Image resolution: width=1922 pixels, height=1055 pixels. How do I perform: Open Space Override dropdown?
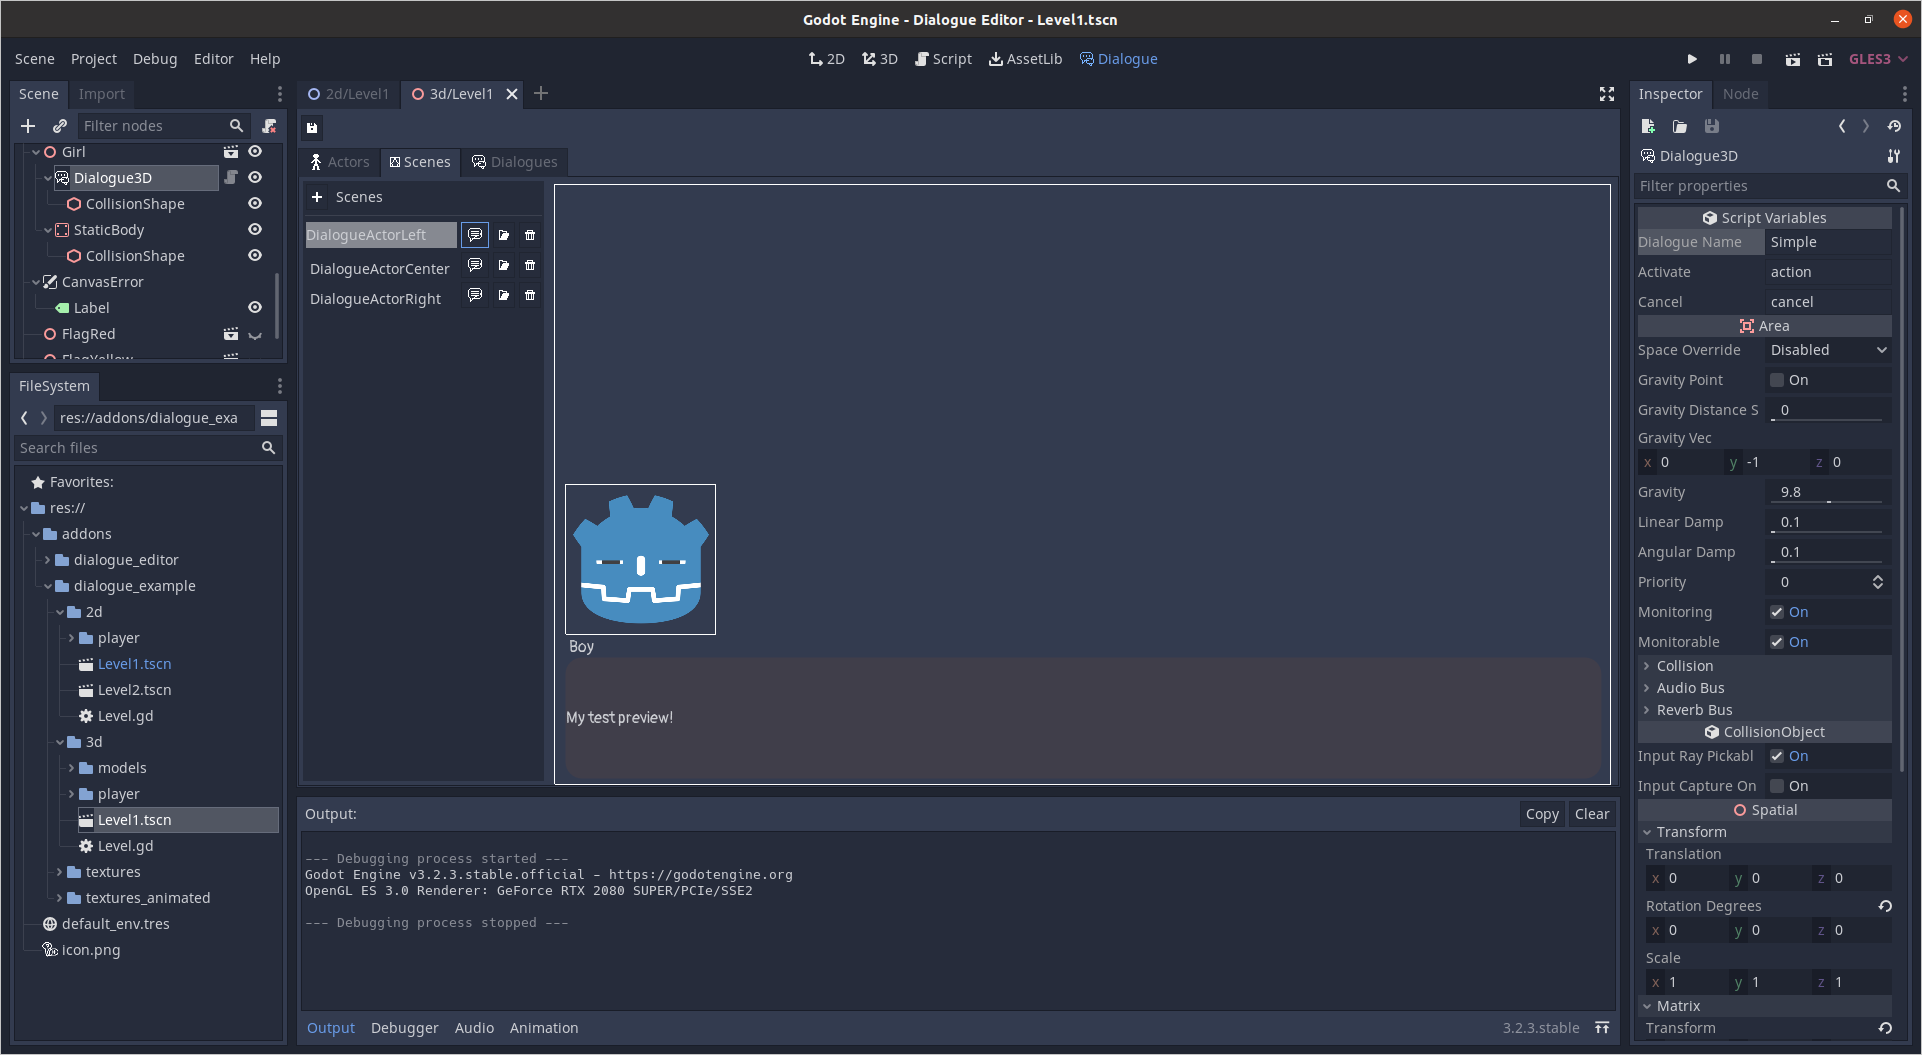(x=1828, y=350)
